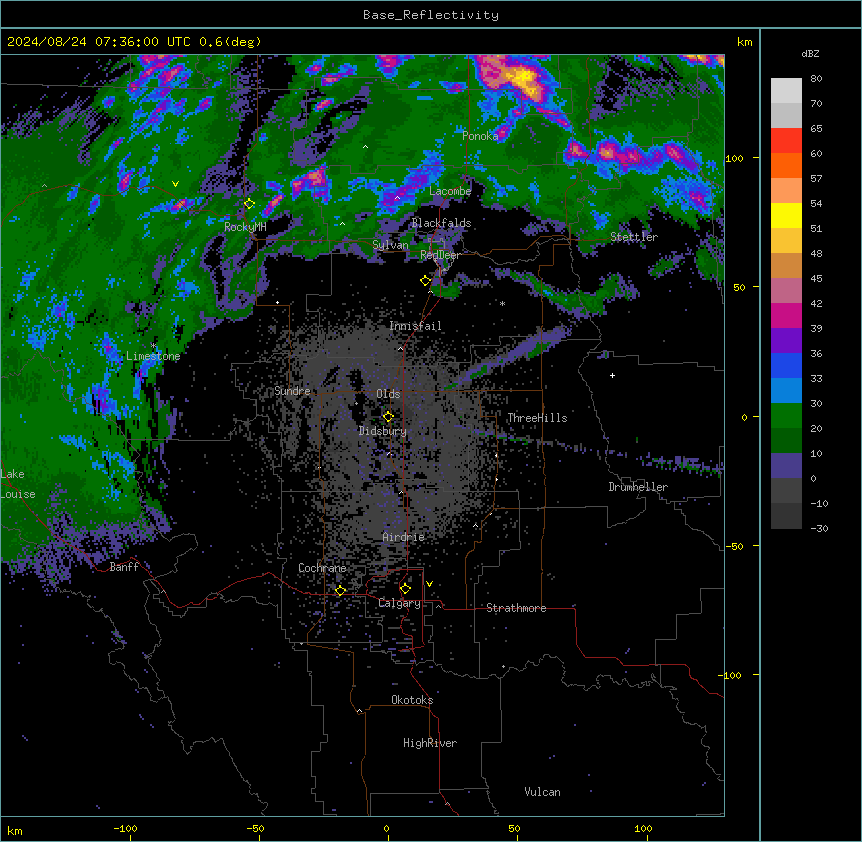This screenshot has height=842, width=862.
Task: Click the Calgary city label
Action: point(399,603)
